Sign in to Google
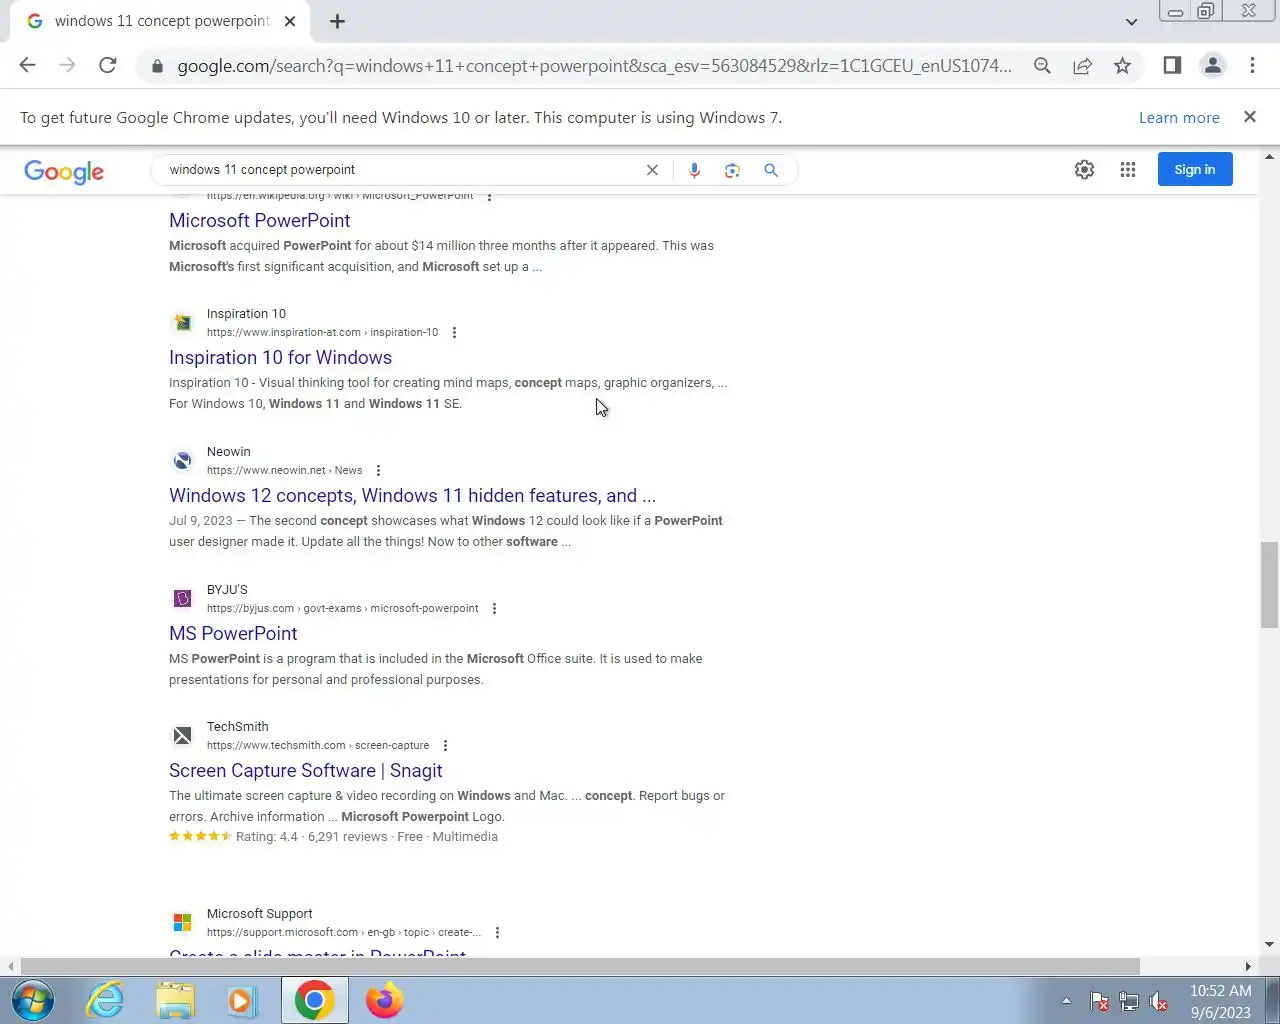The width and height of the screenshot is (1280, 1024). [1195, 169]
